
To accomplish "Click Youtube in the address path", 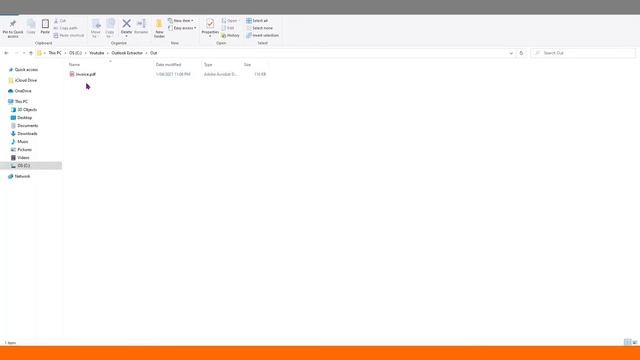I will (x=97, y=53).
